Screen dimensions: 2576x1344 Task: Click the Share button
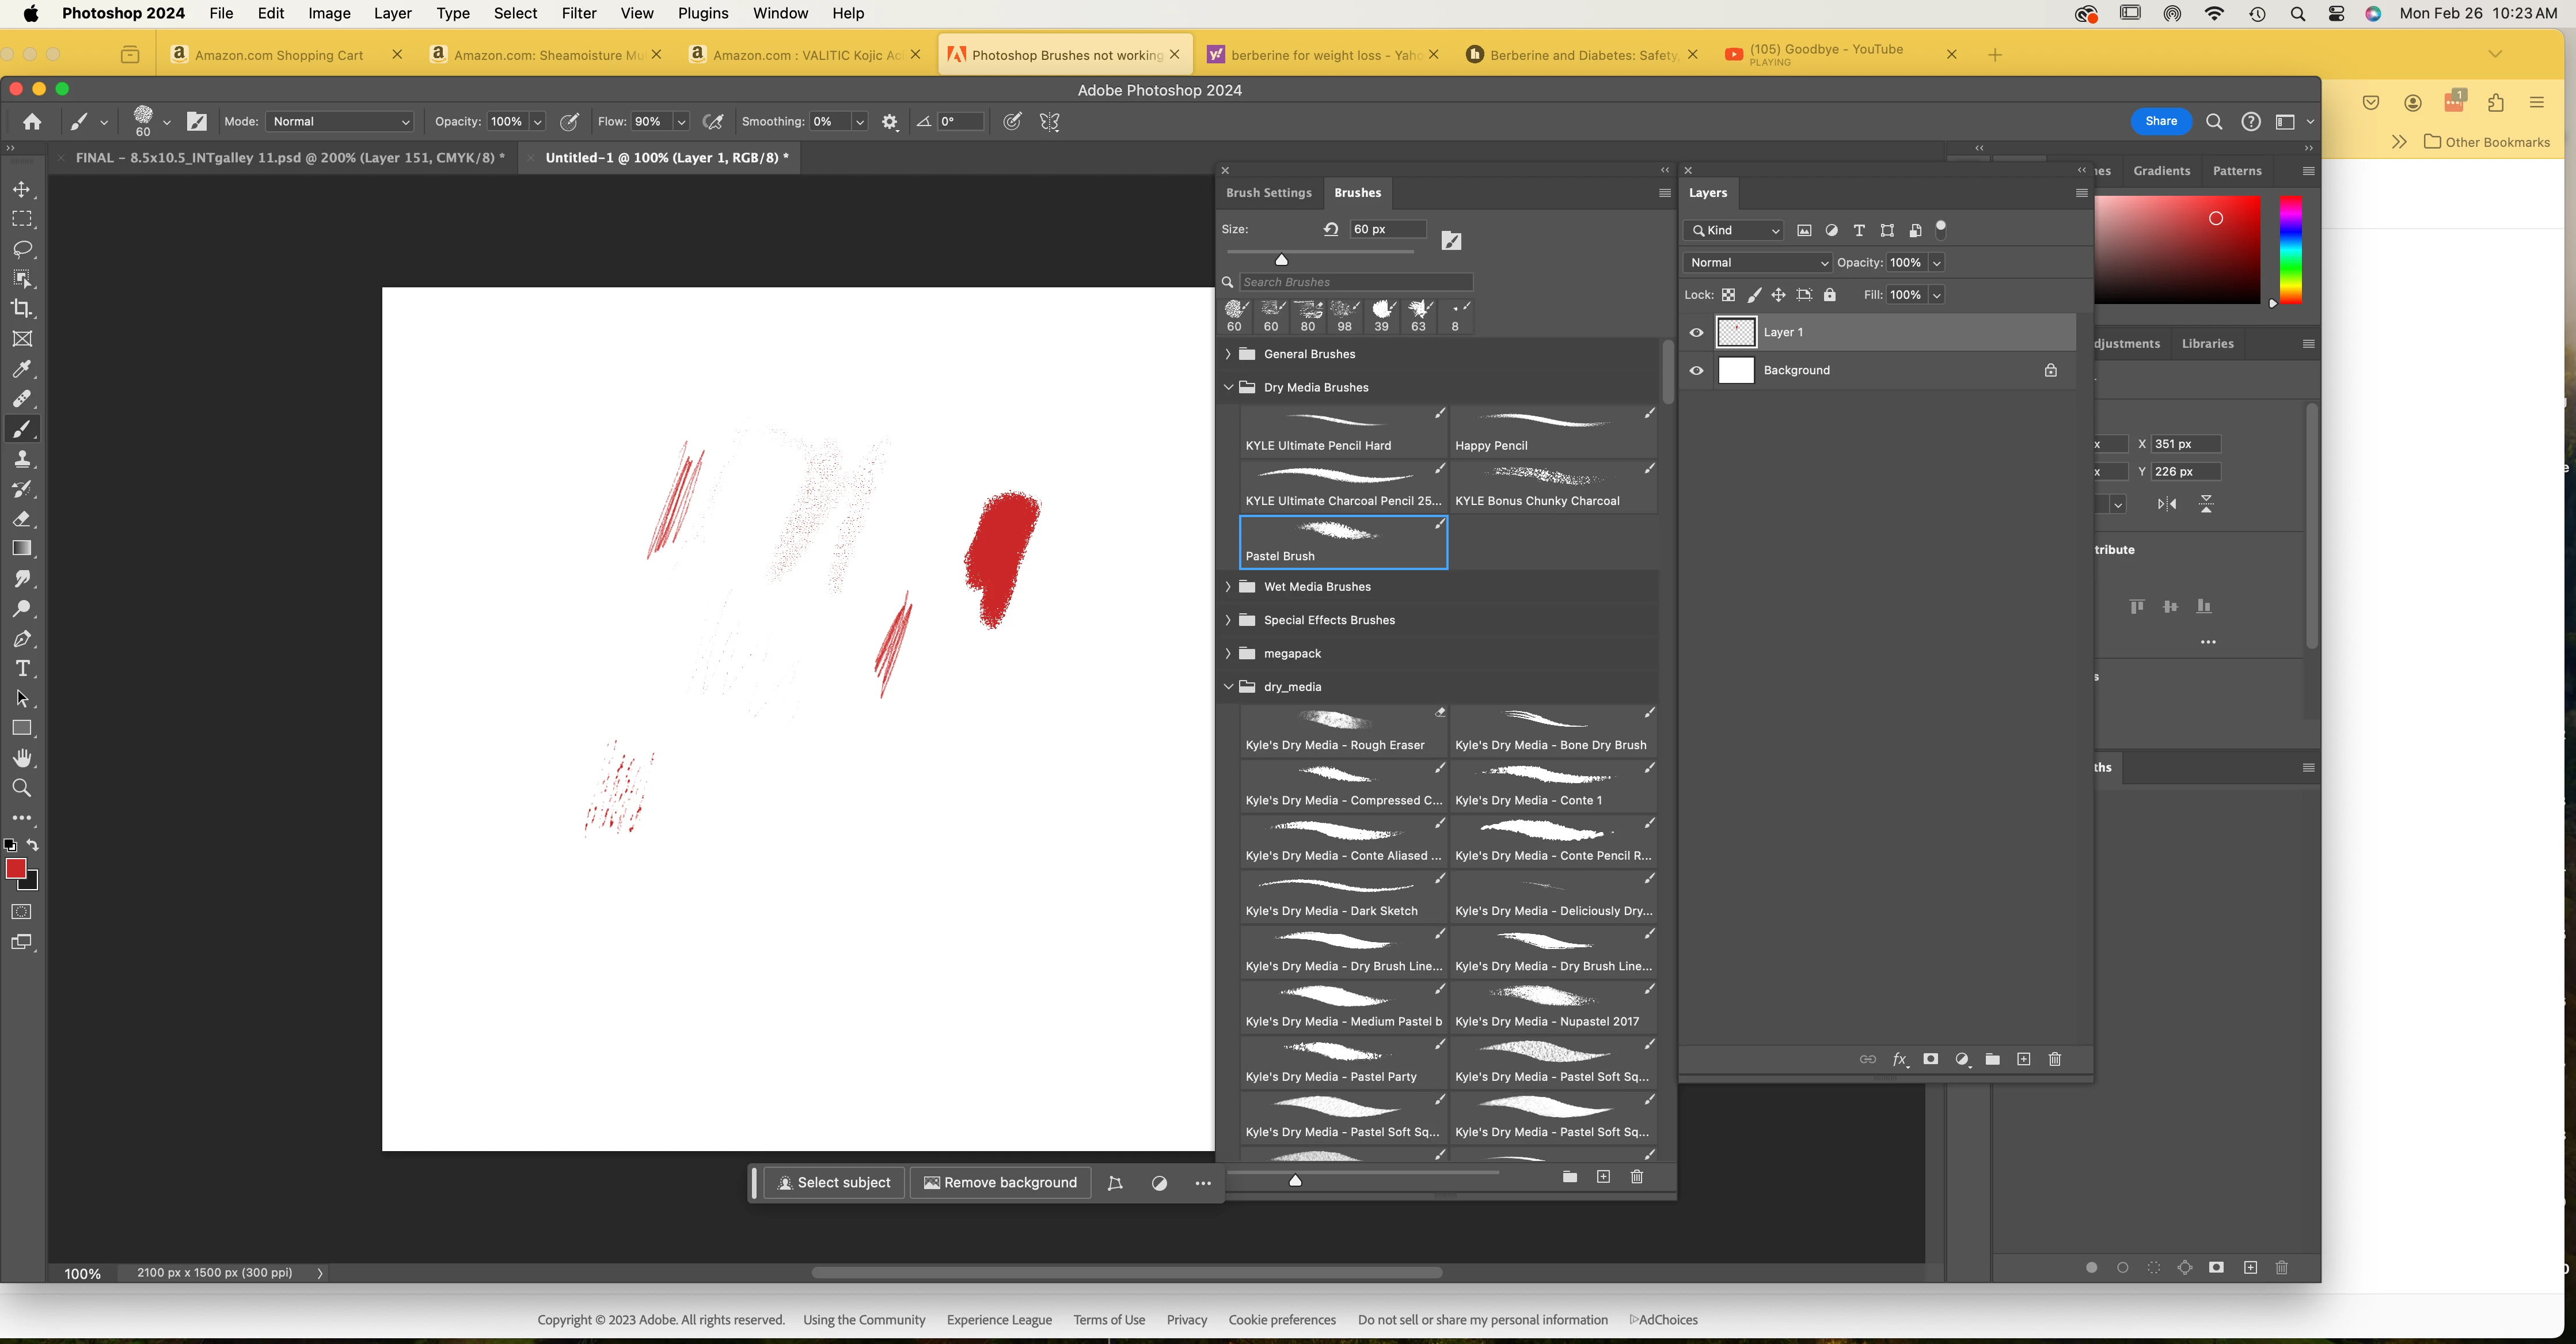[x=2160, y=122]
